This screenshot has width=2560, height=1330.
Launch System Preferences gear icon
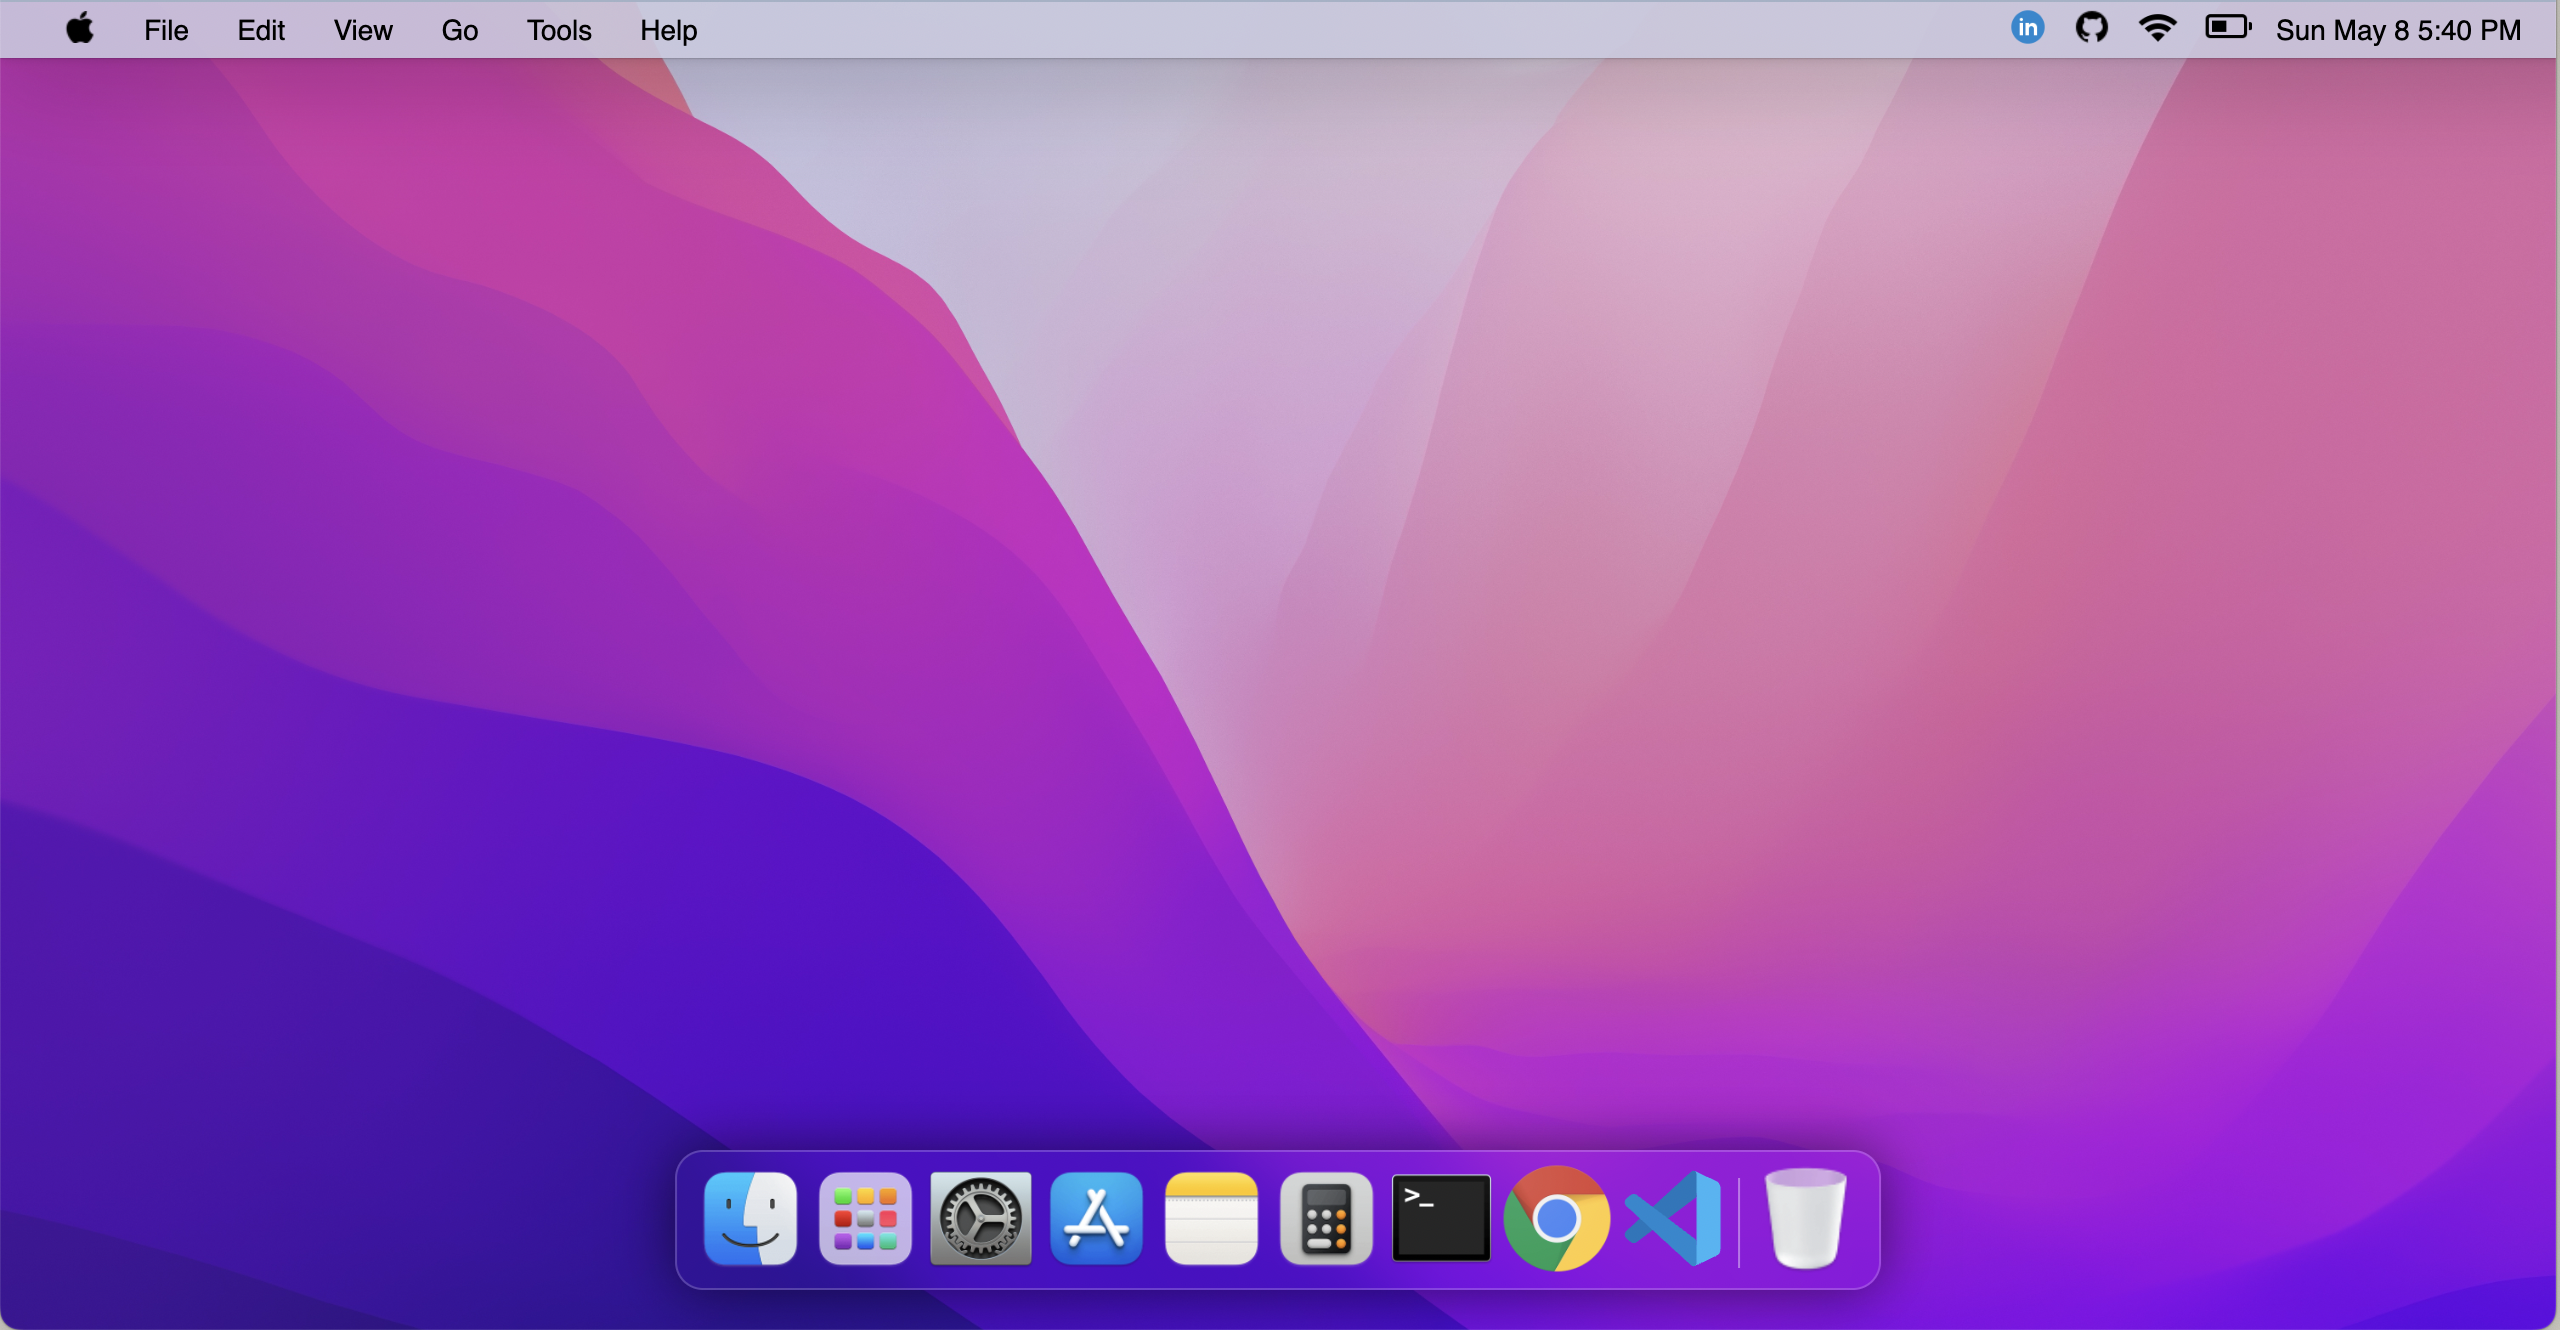click(x=980, y=1219)
